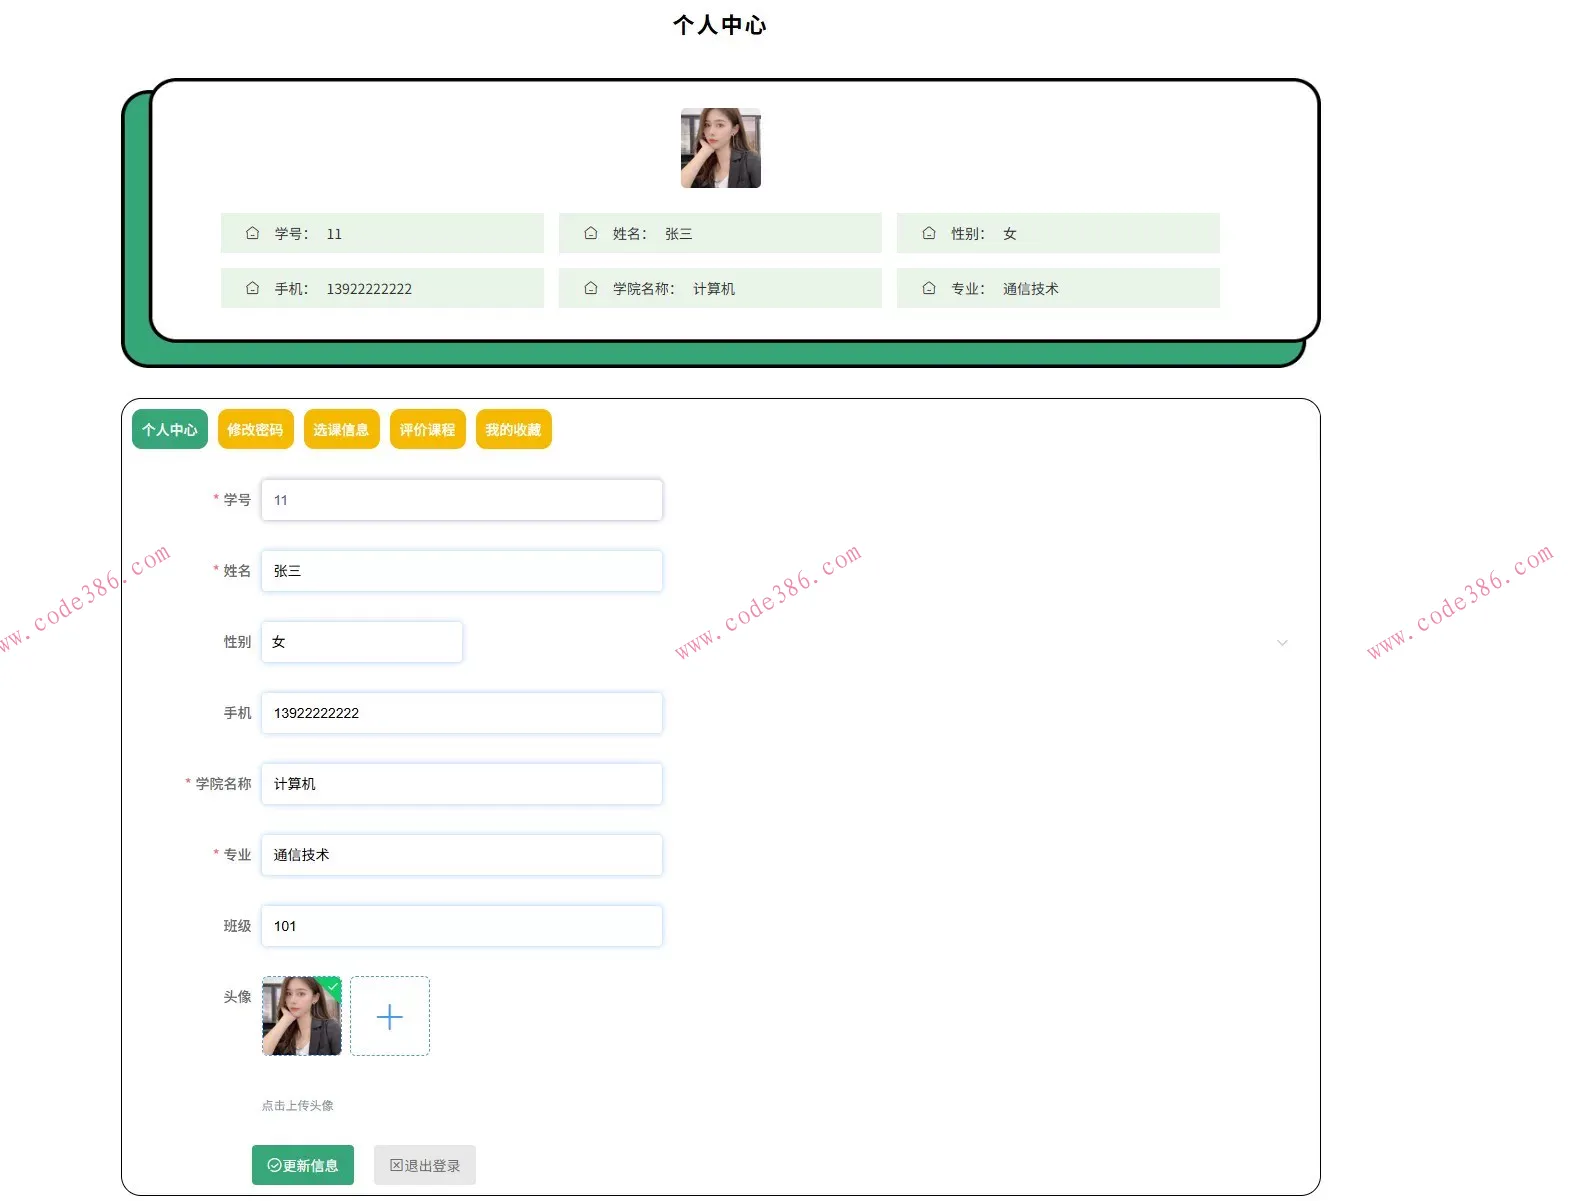Focus the 姓名 input field
The width and height of the screenshot is (1575, 1201).
(x=462, y=571)
